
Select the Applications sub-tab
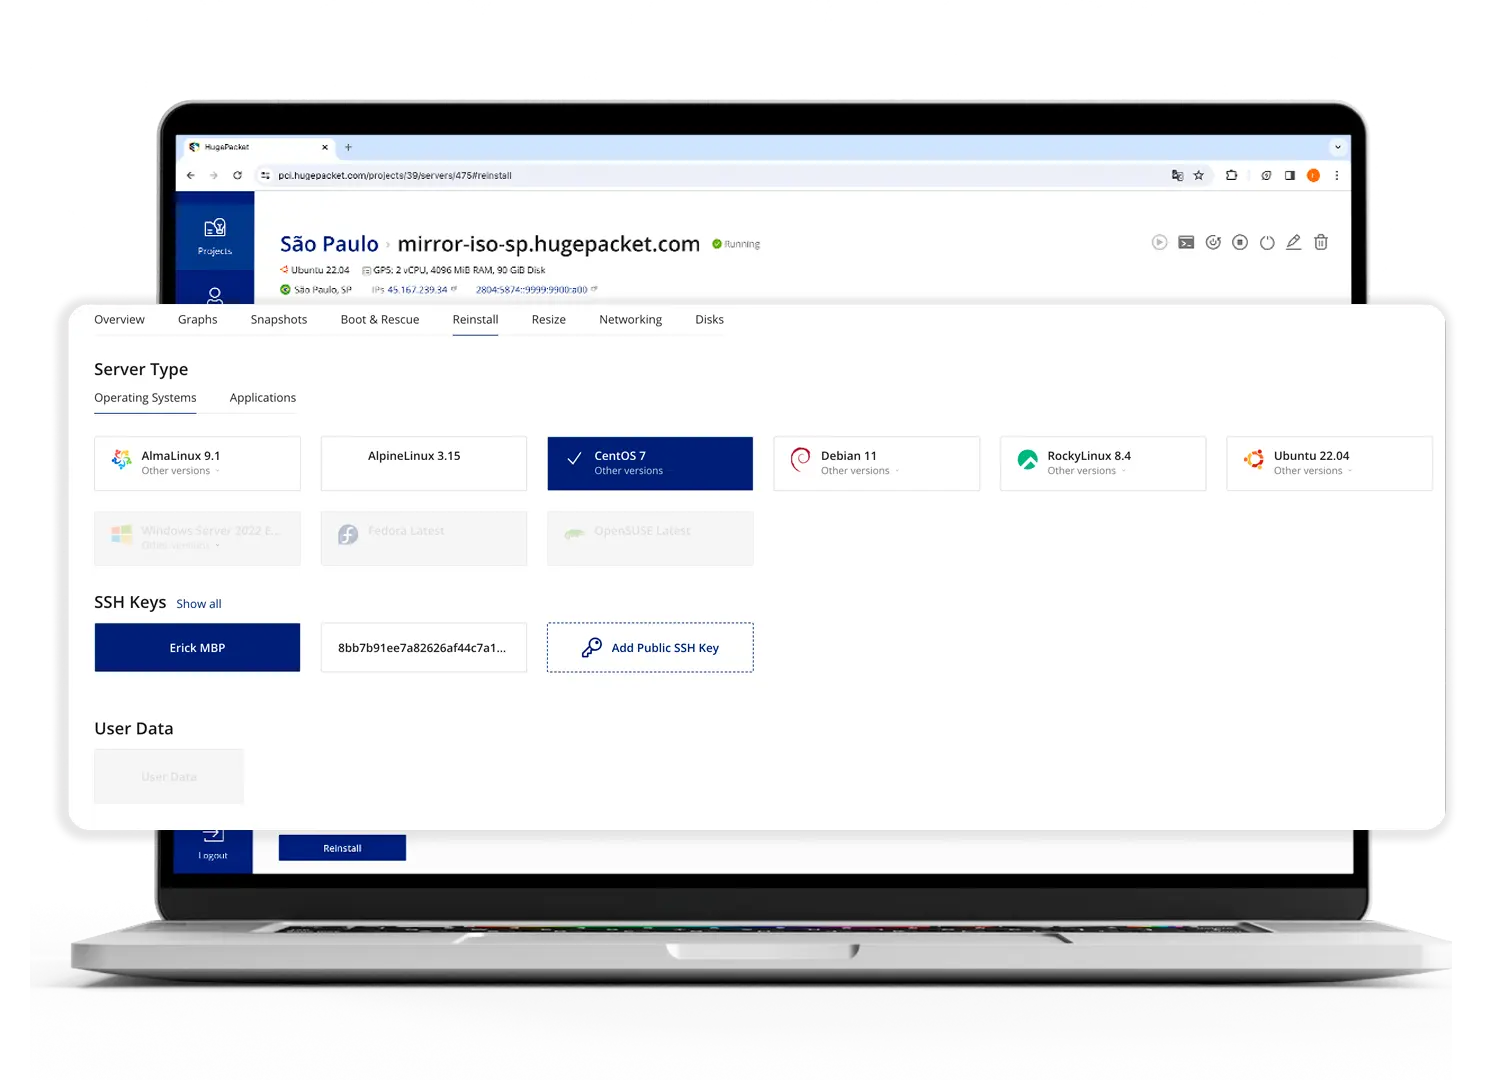click(x=263, y=398)
